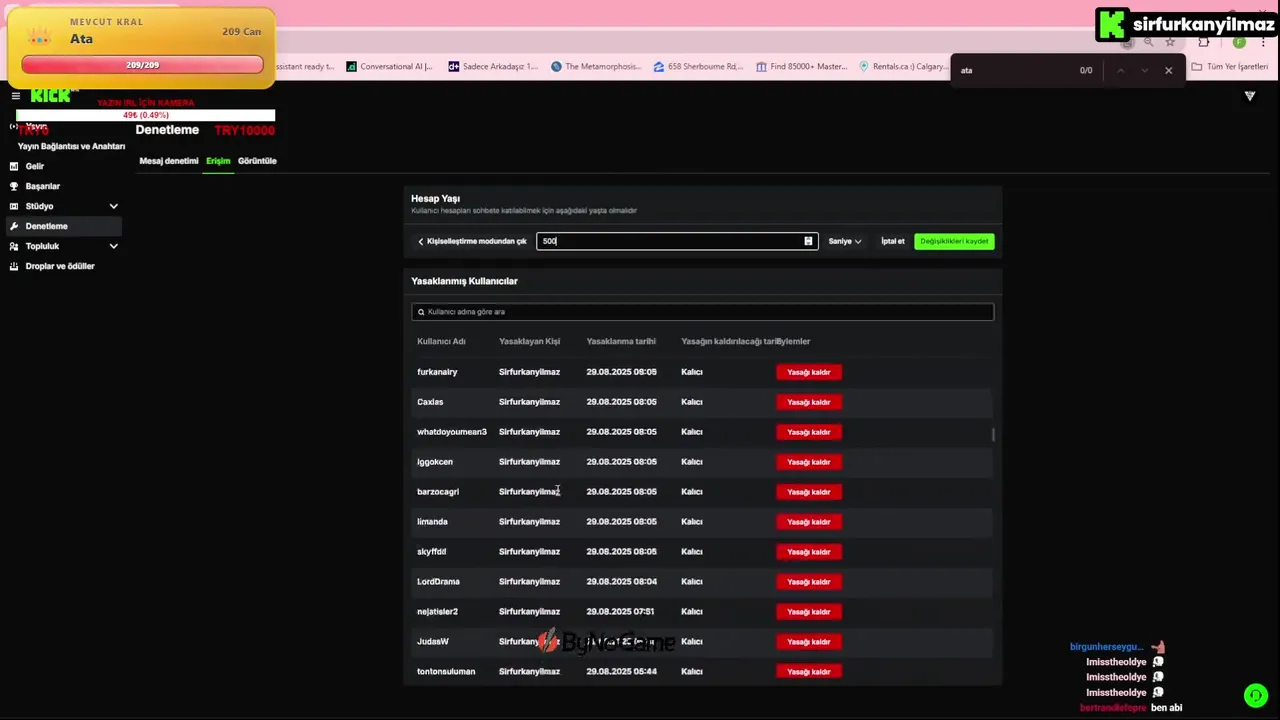Open the Saniye time unit dropdown
The image size is (1280, 720).
coord(845,241)
